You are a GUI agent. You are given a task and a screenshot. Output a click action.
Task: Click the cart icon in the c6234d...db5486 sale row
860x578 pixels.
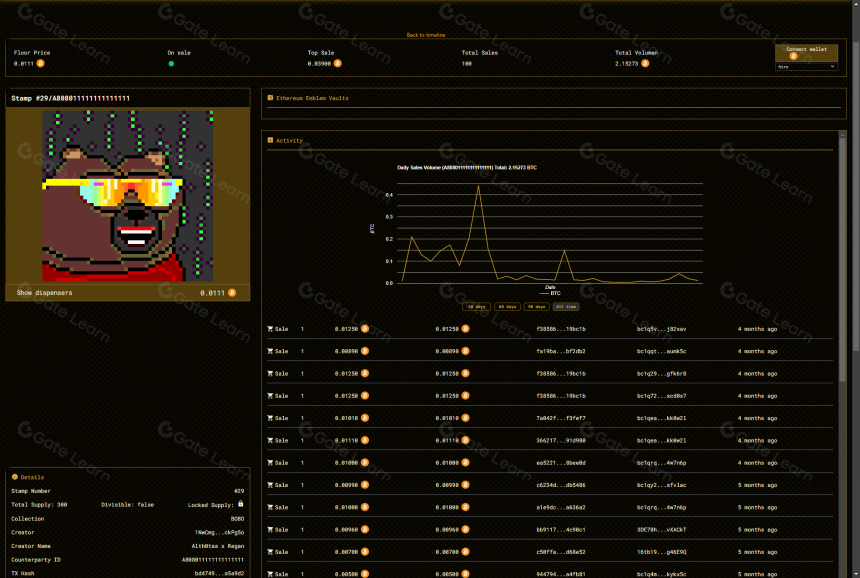(x=270, y=485)
